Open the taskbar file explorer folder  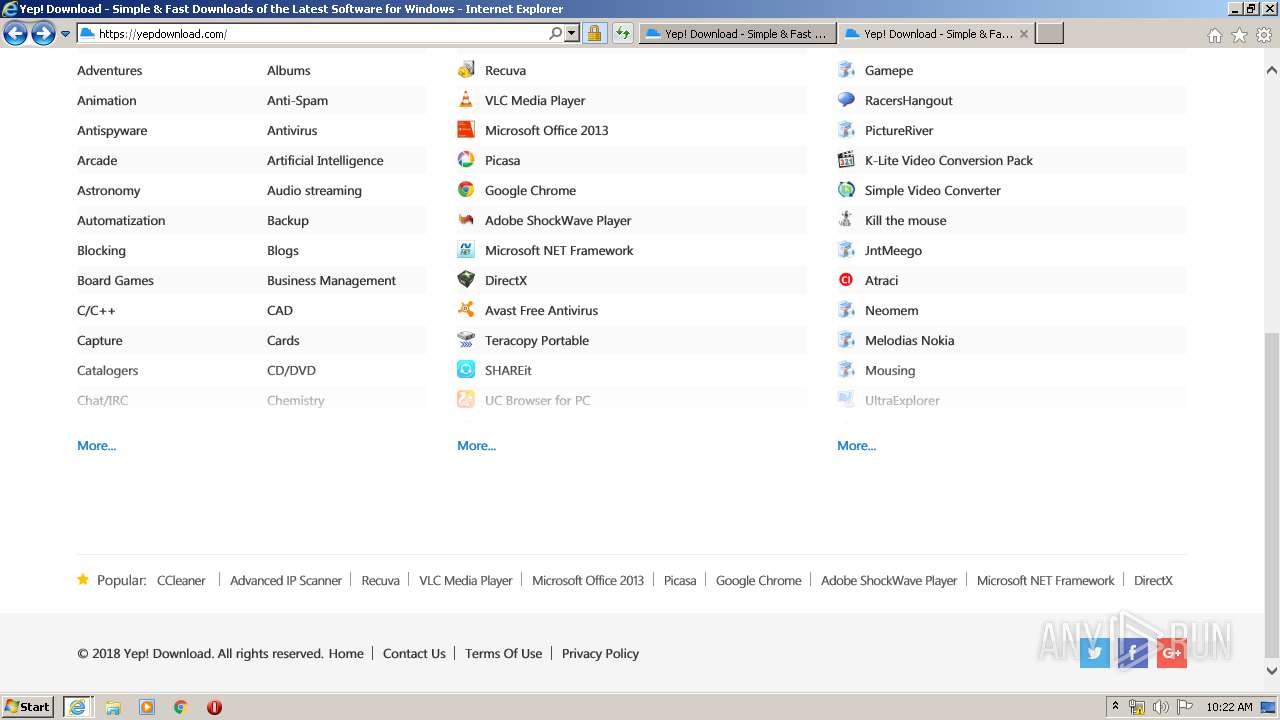113,707
